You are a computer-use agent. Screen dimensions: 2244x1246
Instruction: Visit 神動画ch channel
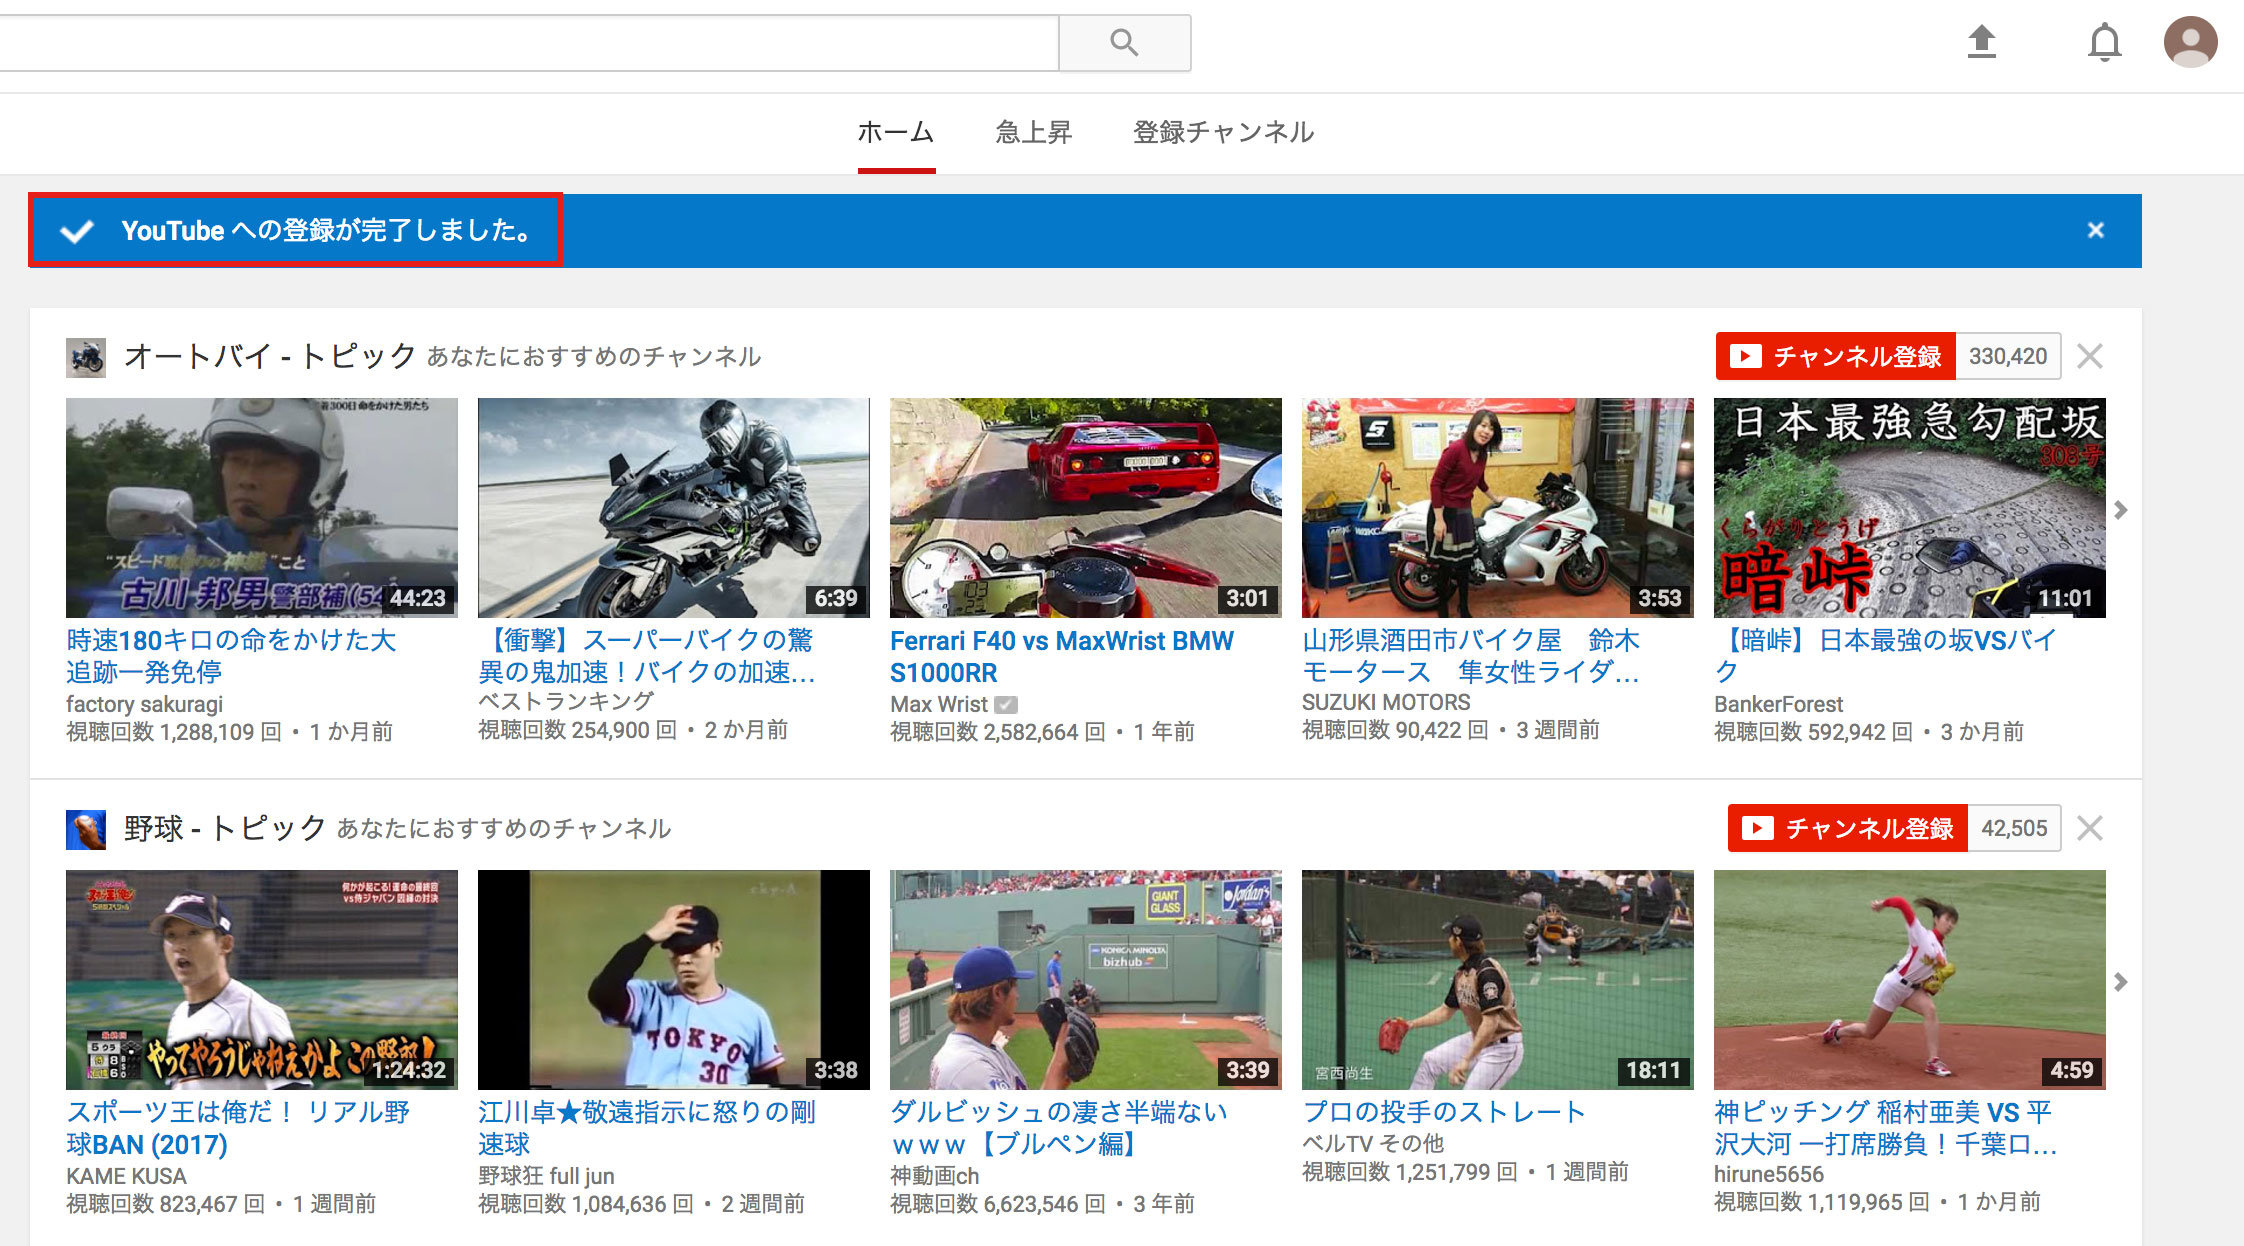coord(935,1176)
